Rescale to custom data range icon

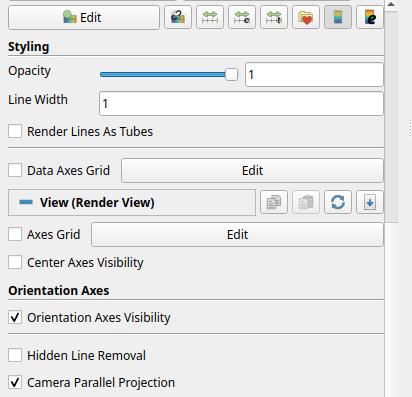[x=242, y=17]
